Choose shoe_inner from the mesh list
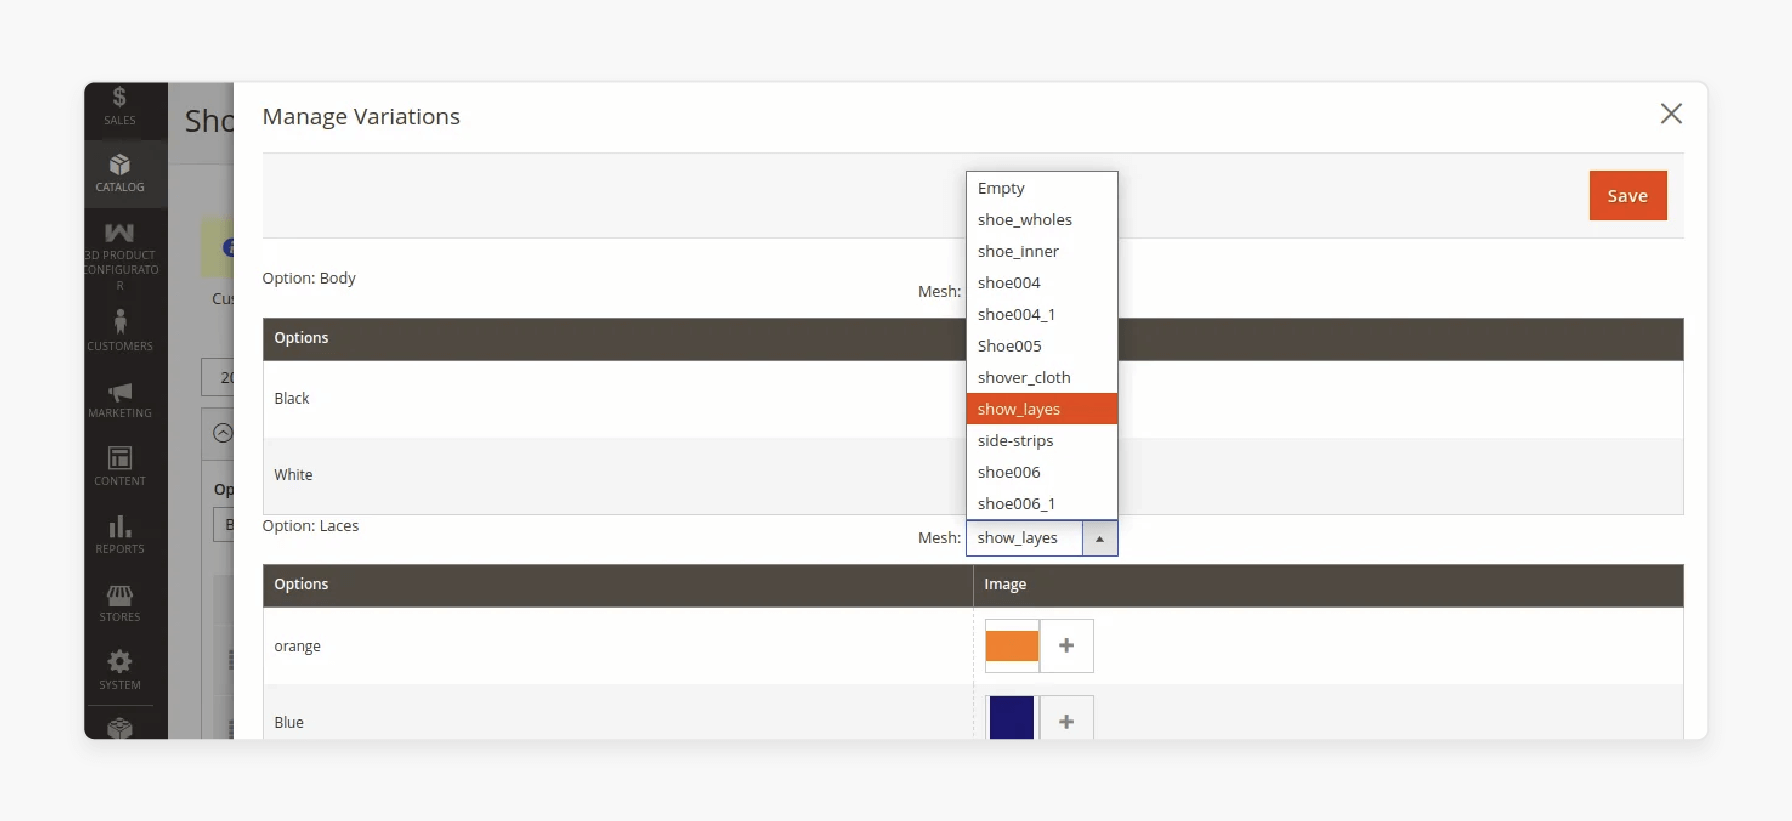1792x821 pixels. coord(1042,251)
